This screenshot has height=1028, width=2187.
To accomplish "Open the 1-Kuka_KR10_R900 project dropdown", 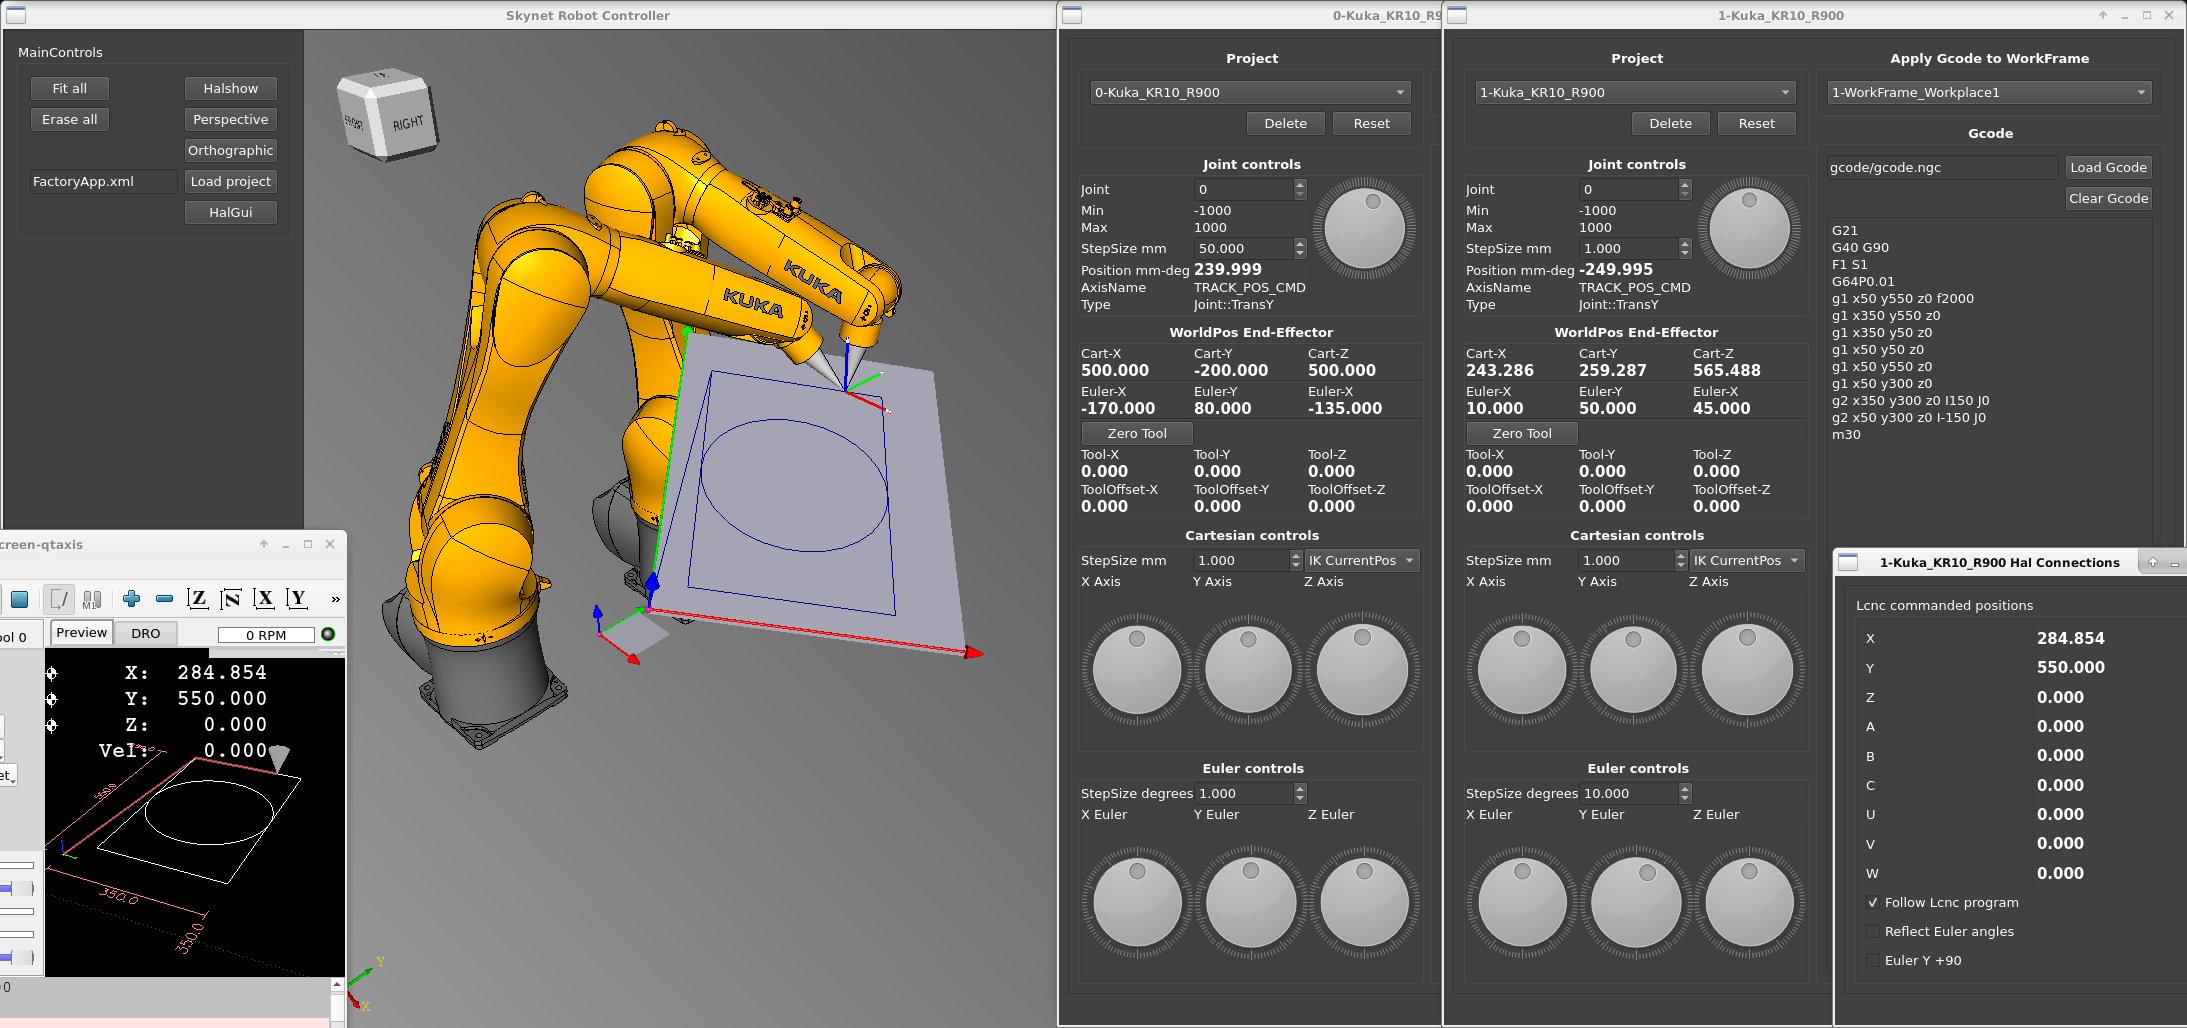I will pyautogui.click(x=1635, y=92).
